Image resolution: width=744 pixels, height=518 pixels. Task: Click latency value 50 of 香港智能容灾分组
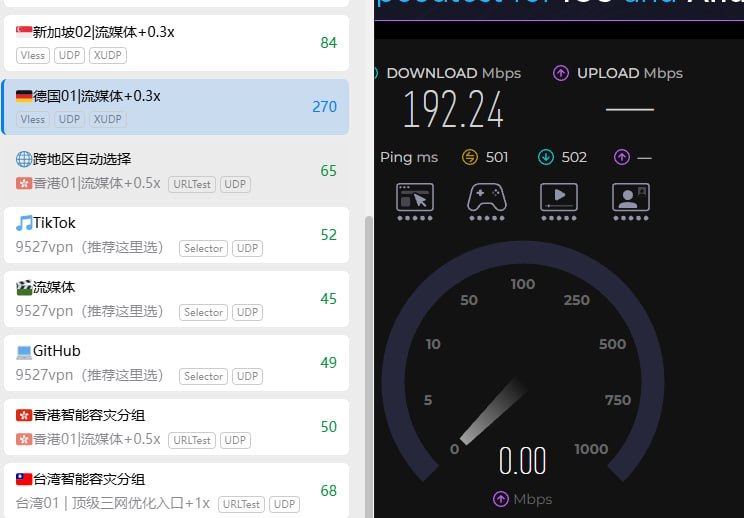click(x=328, y=427)
